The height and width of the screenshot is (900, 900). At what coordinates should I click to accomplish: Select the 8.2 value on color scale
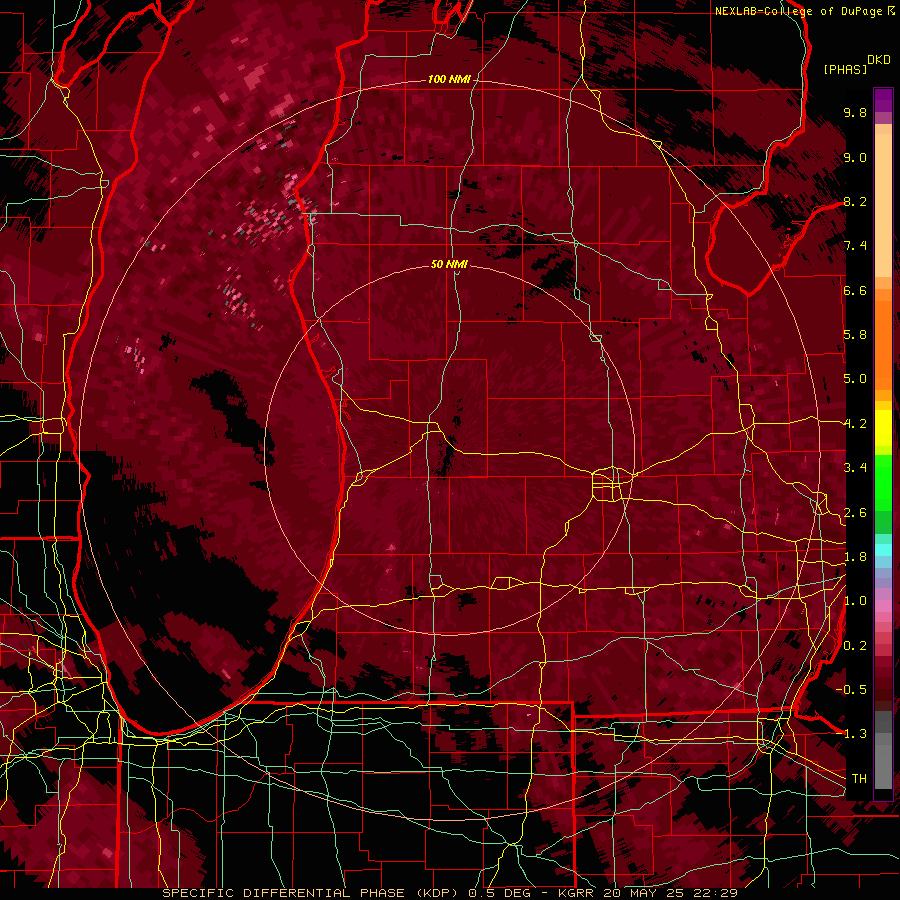855,201
